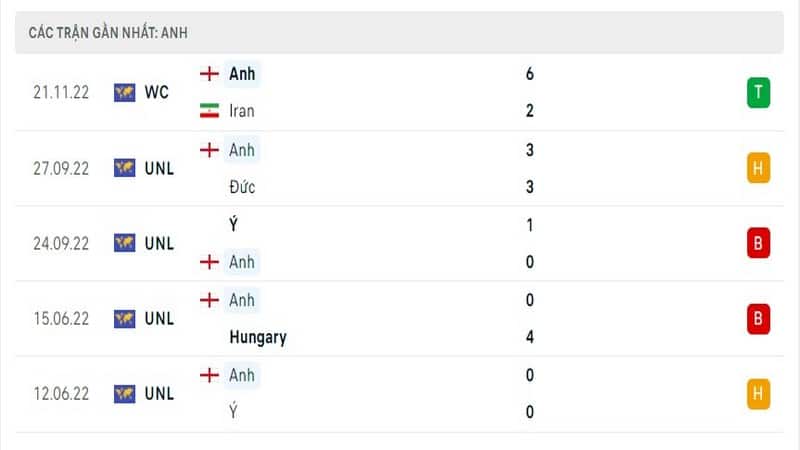Click the UNL label on 12.06.22 row
This screenshot has width=800, height=450.
click(159, 394)
